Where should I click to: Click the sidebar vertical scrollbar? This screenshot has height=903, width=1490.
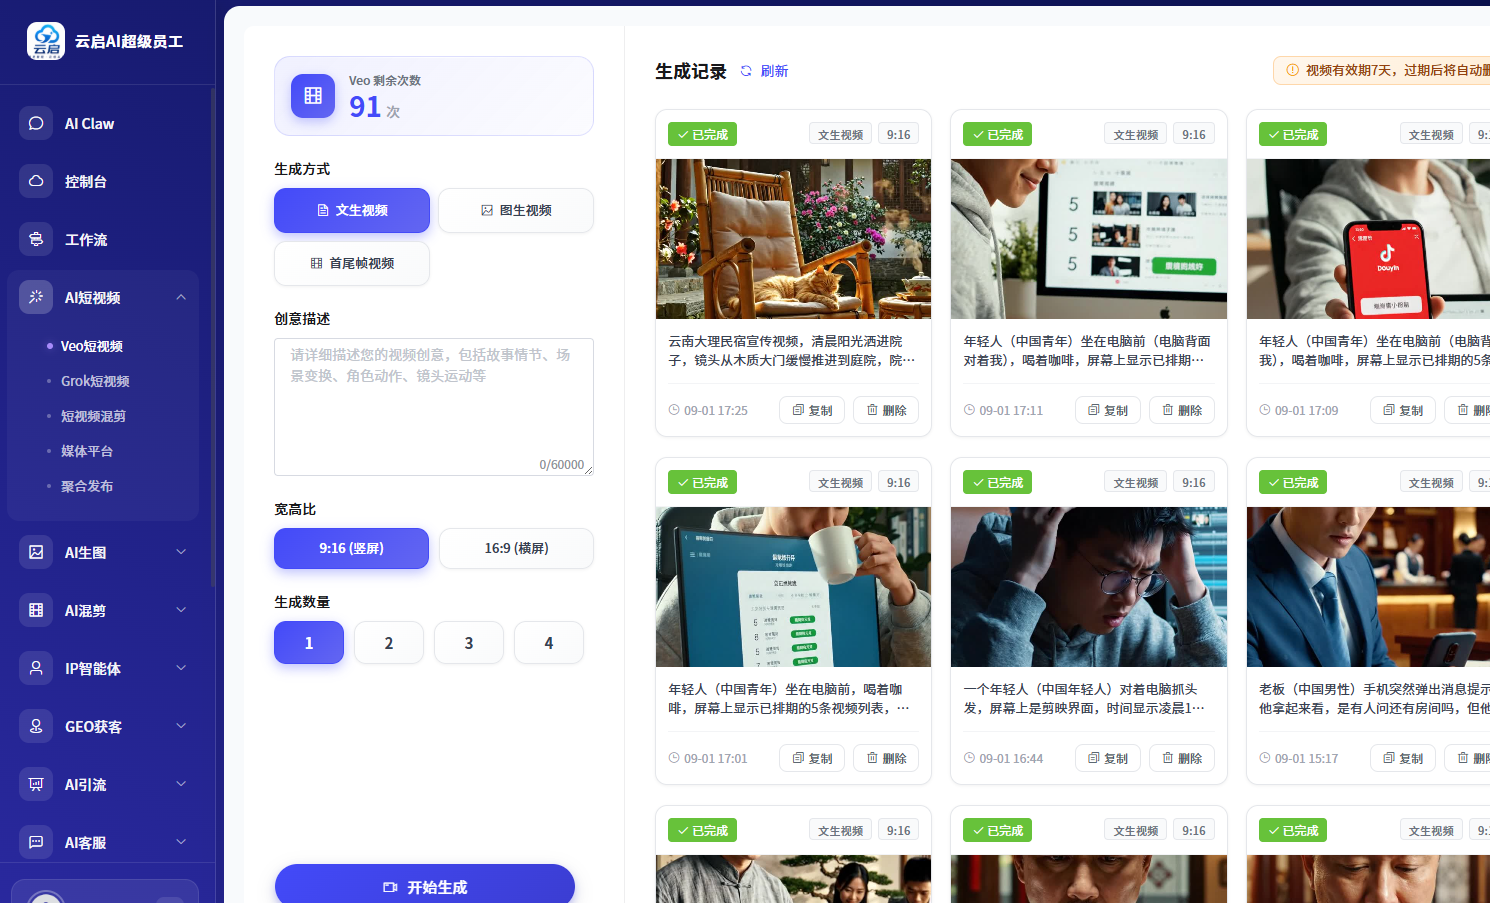tap(213, 337)
